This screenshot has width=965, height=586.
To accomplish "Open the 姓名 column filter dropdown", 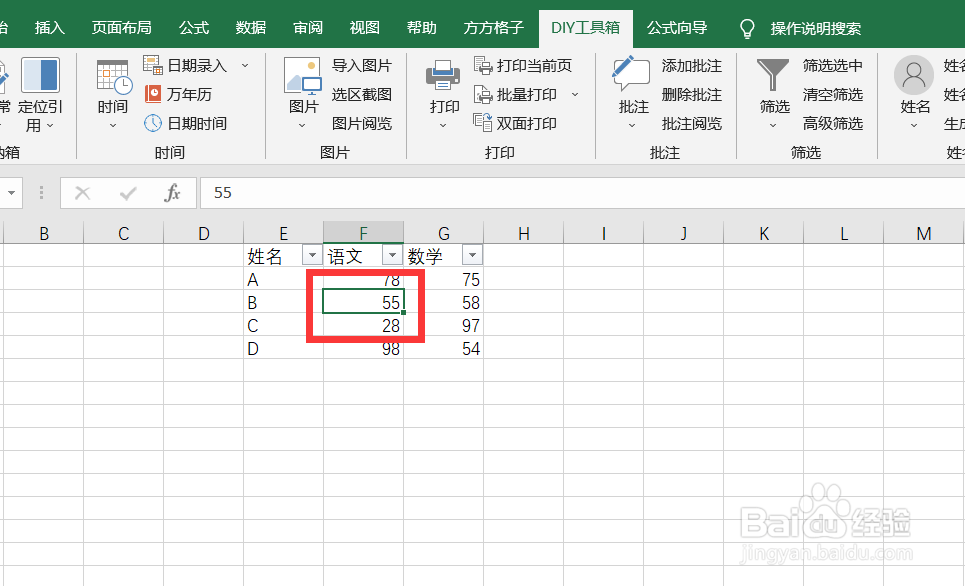I will coord(312,255).
